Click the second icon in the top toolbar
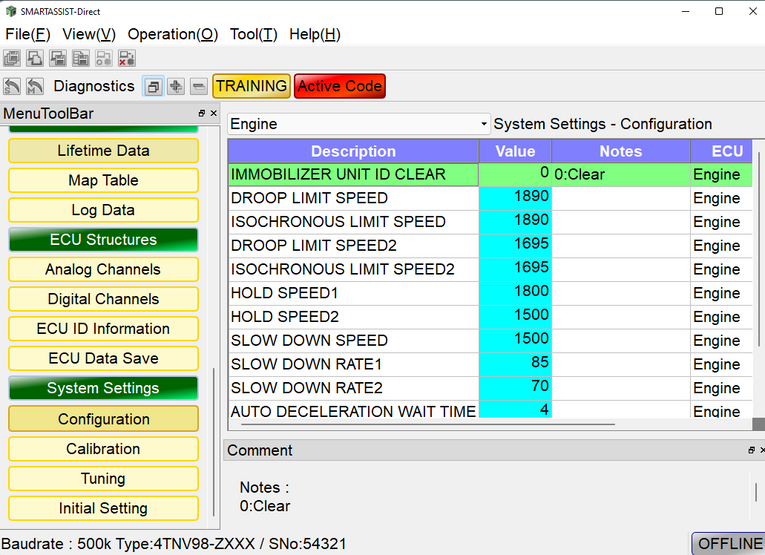765x555 pixels. click(x=35, y=59)
